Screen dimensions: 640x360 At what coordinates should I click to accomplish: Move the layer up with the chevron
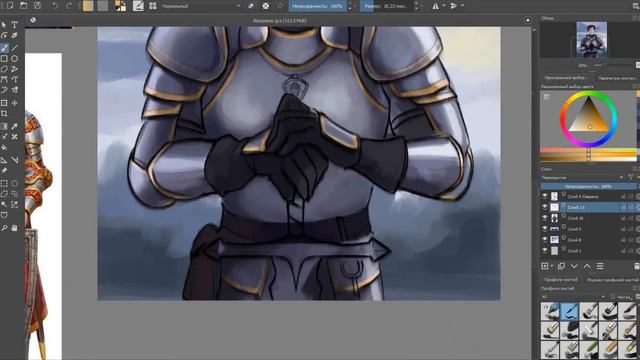point(587,266)
